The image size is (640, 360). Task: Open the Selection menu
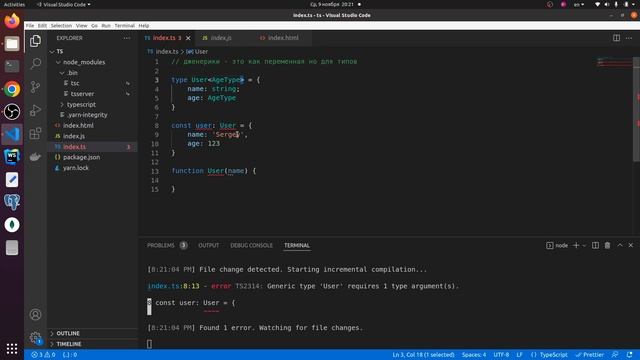point(61,25)
